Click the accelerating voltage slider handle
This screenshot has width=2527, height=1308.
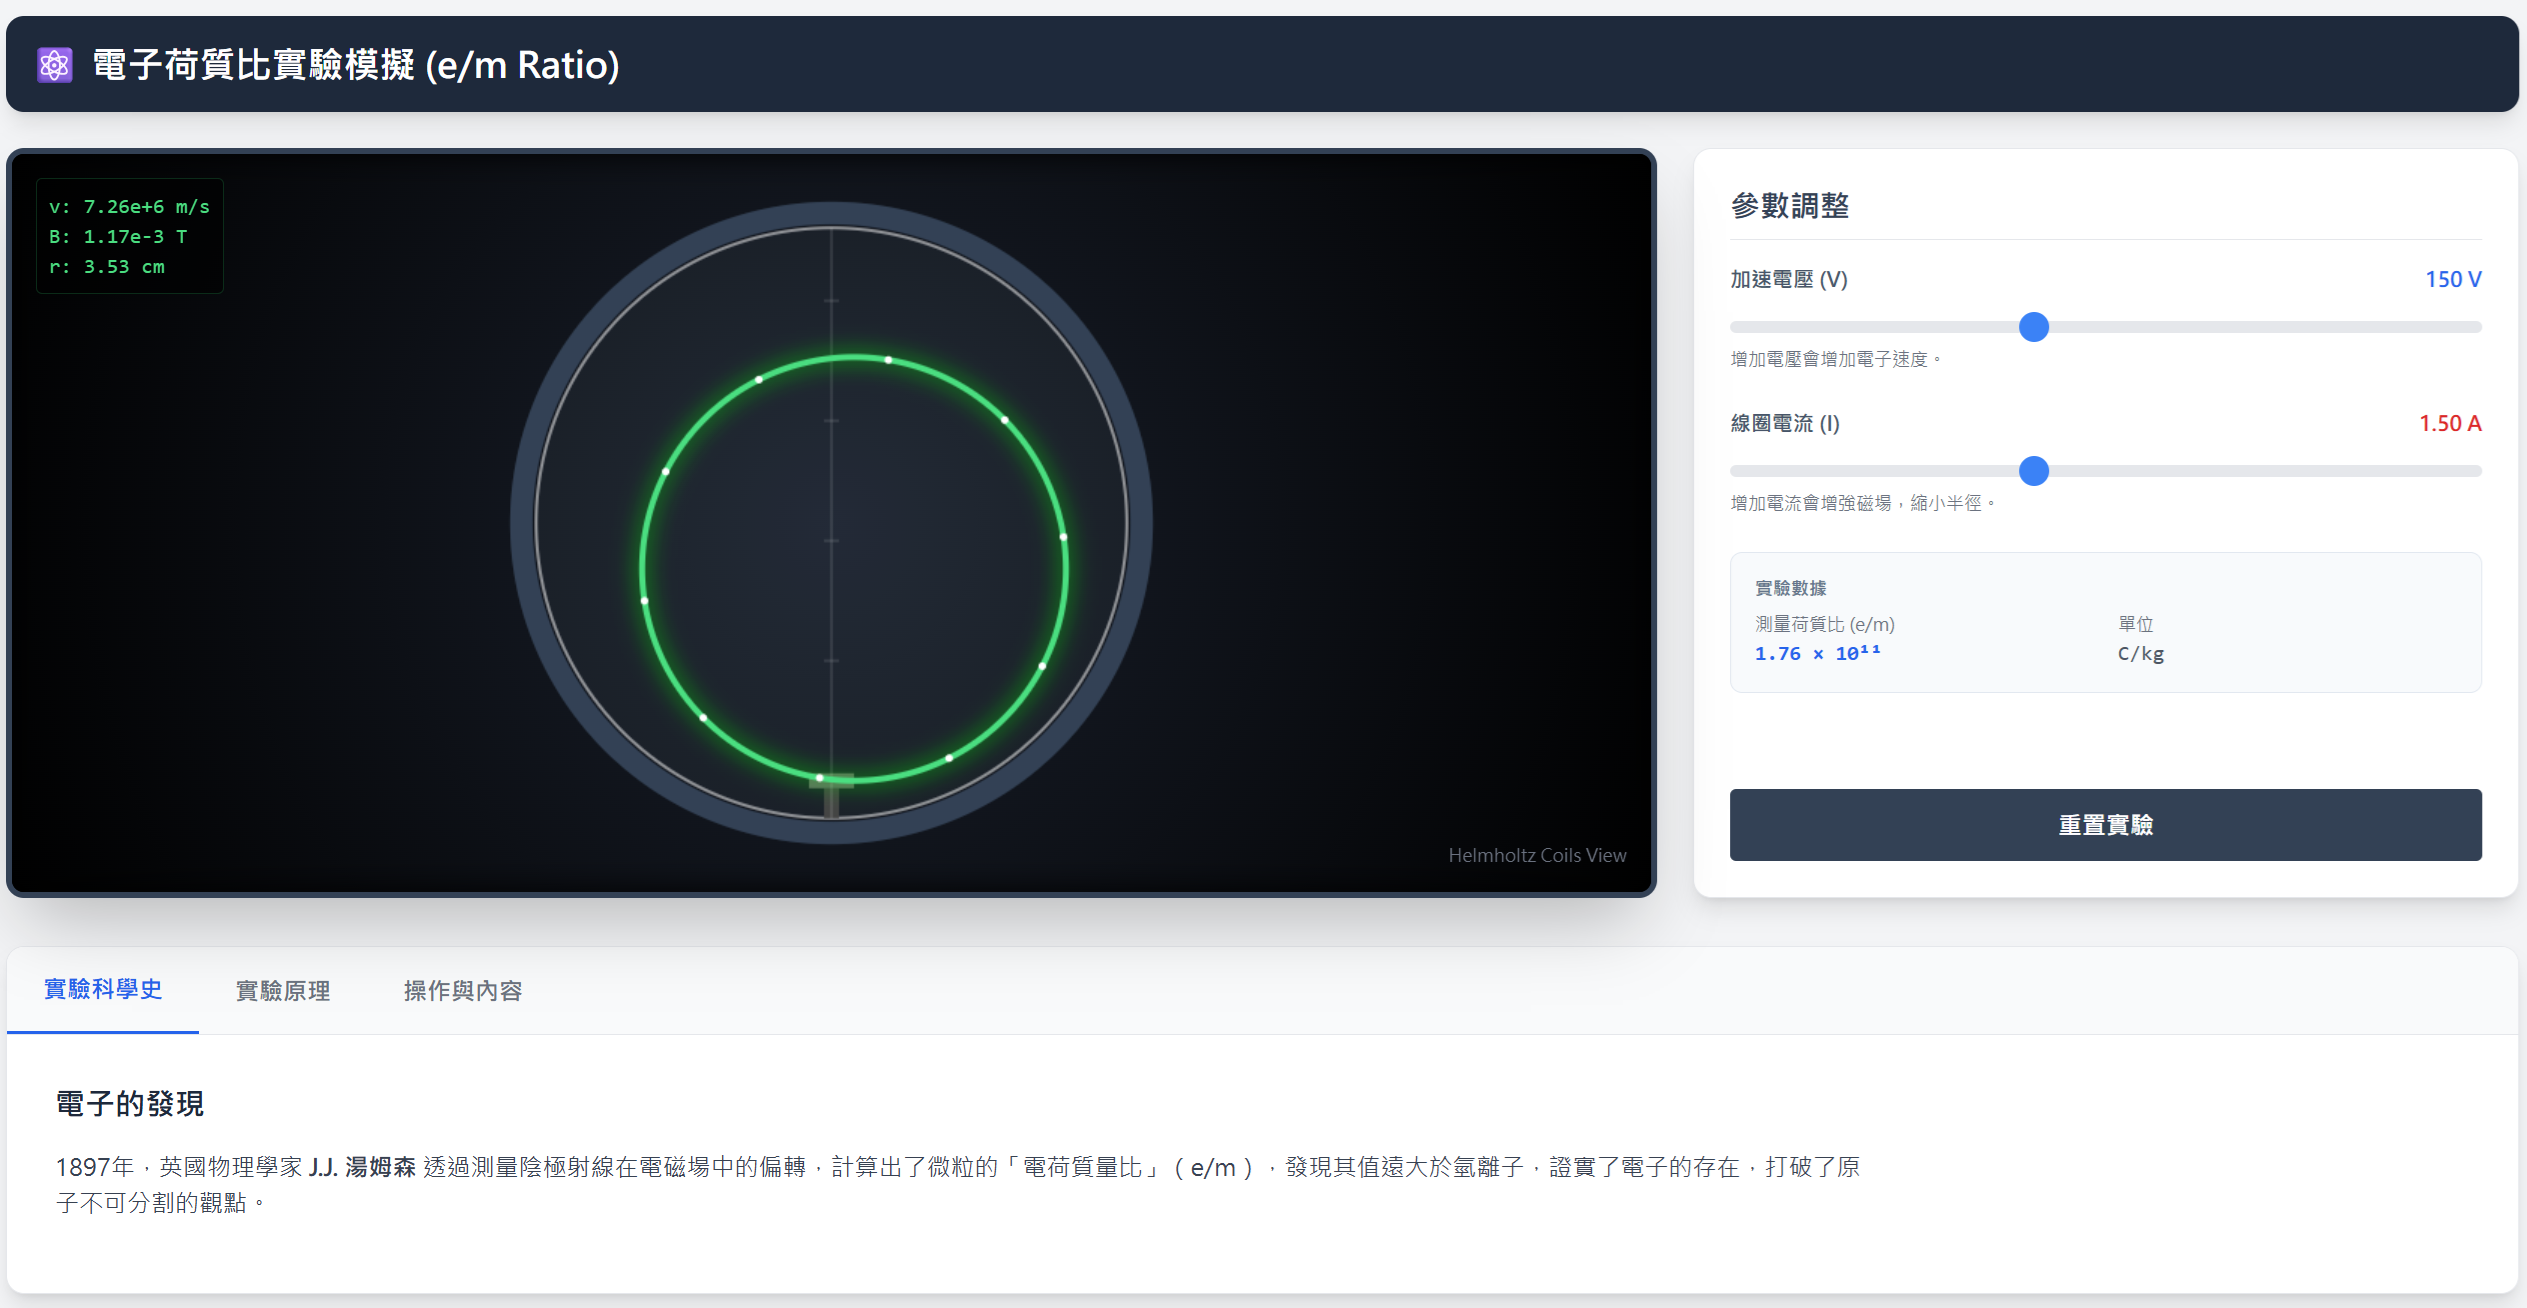(2033, 327)
